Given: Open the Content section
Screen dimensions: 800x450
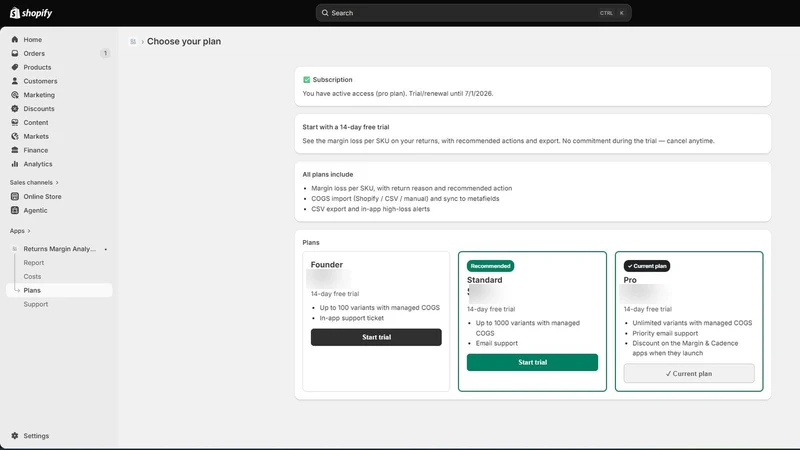Looking at the screenshot, I should [x=36, y=122].
